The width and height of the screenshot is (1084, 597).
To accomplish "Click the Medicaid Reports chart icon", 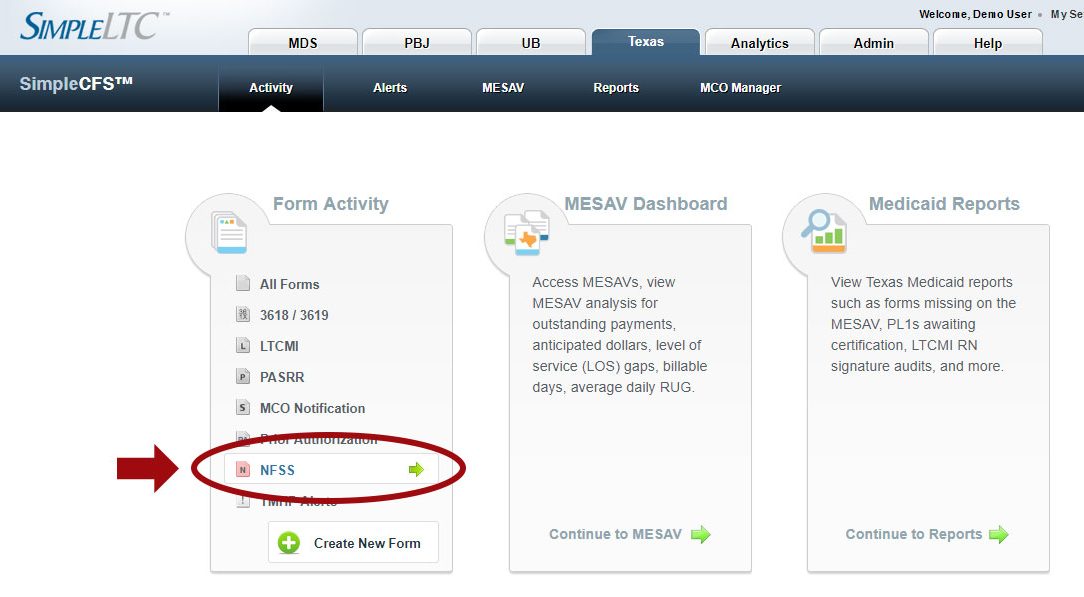I will click(x=824, y=232).
